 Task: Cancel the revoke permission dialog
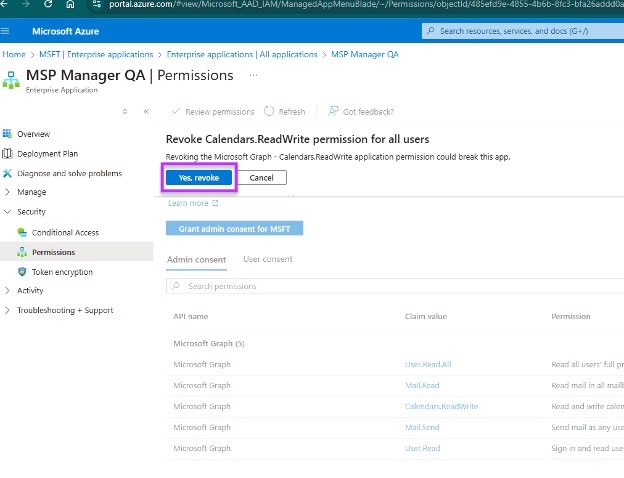click(x=261, y=178)
